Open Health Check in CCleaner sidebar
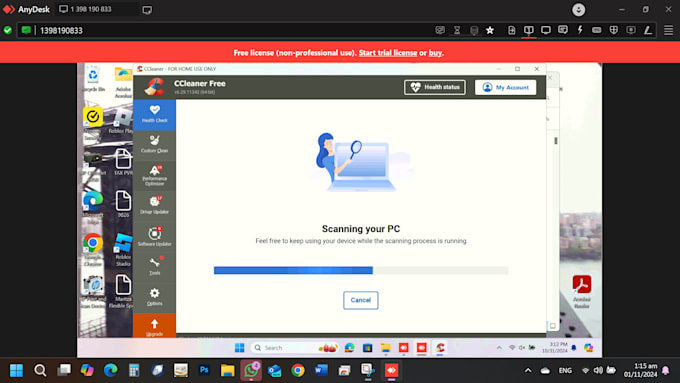 click(154, 115)
